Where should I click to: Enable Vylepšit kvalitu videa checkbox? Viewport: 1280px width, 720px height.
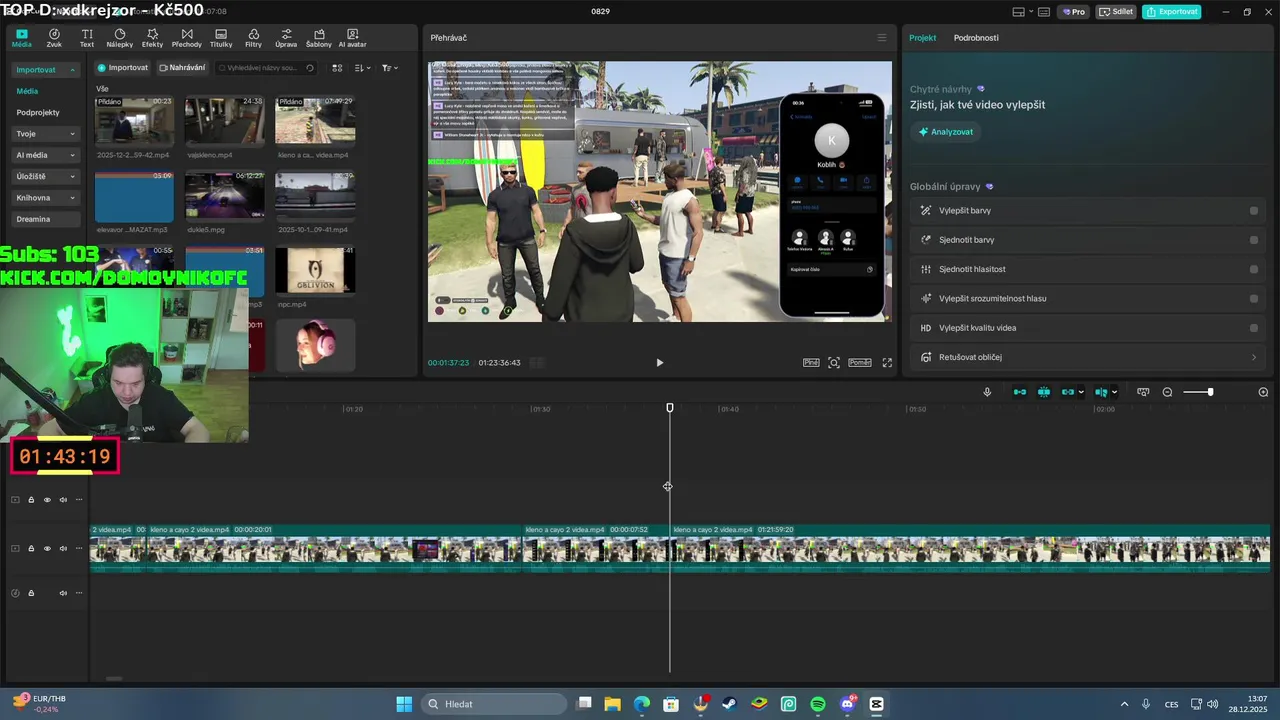pyautogui.click(x=1254, y=328)
